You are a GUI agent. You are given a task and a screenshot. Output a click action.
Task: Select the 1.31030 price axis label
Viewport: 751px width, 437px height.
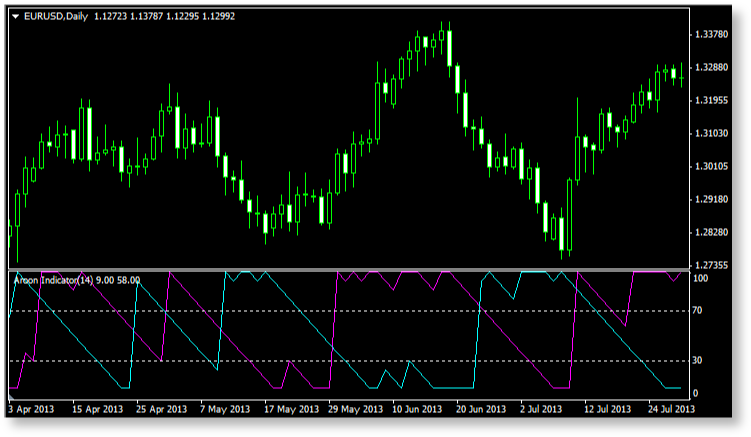pos(711,133)
